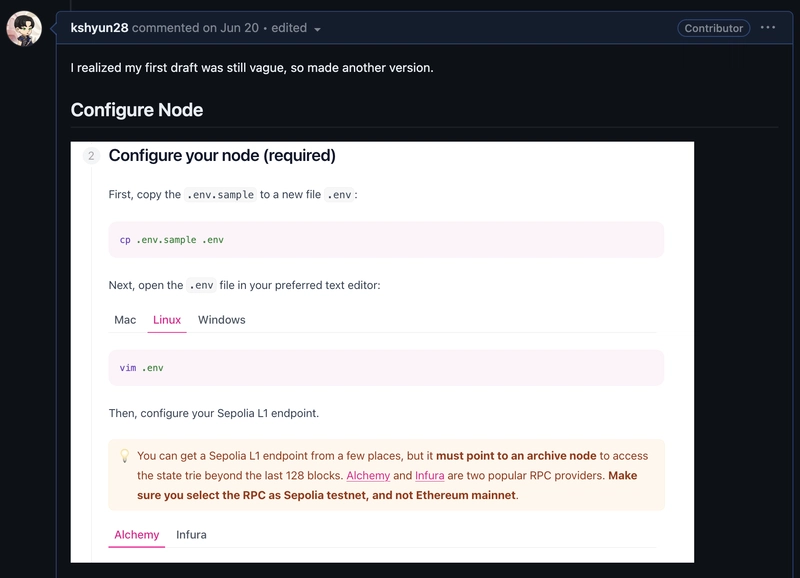Switch to the Windows tab
This screenshot has height=578, width=800.
point(221,320)
